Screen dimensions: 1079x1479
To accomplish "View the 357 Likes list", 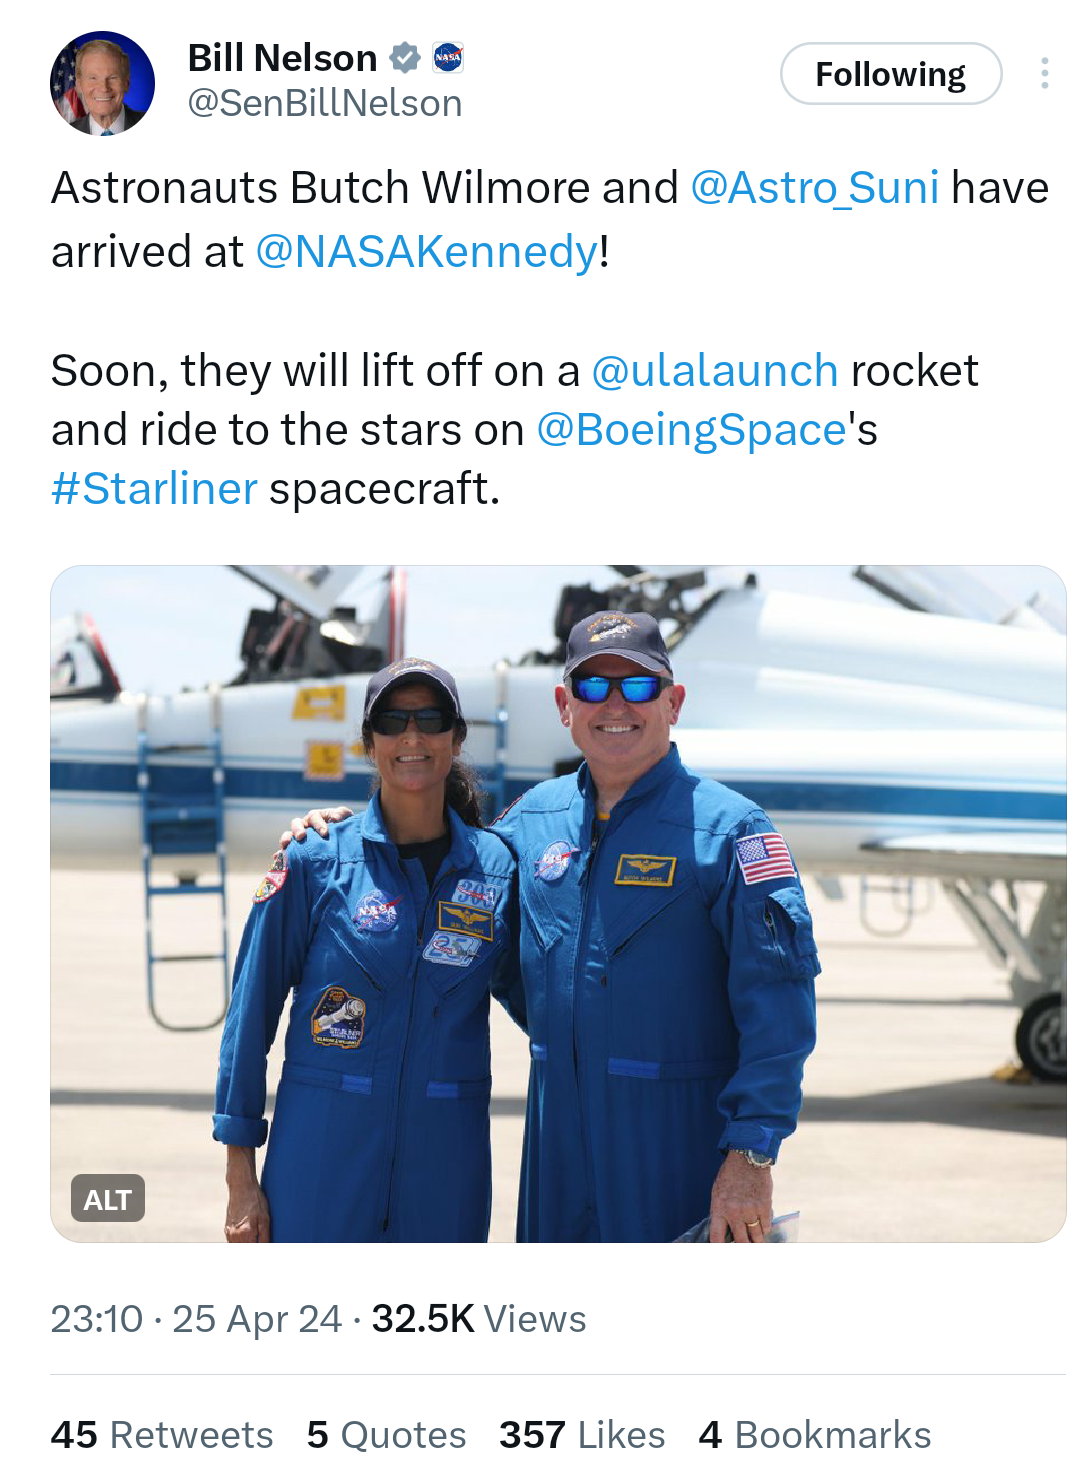I will 582,1434.
